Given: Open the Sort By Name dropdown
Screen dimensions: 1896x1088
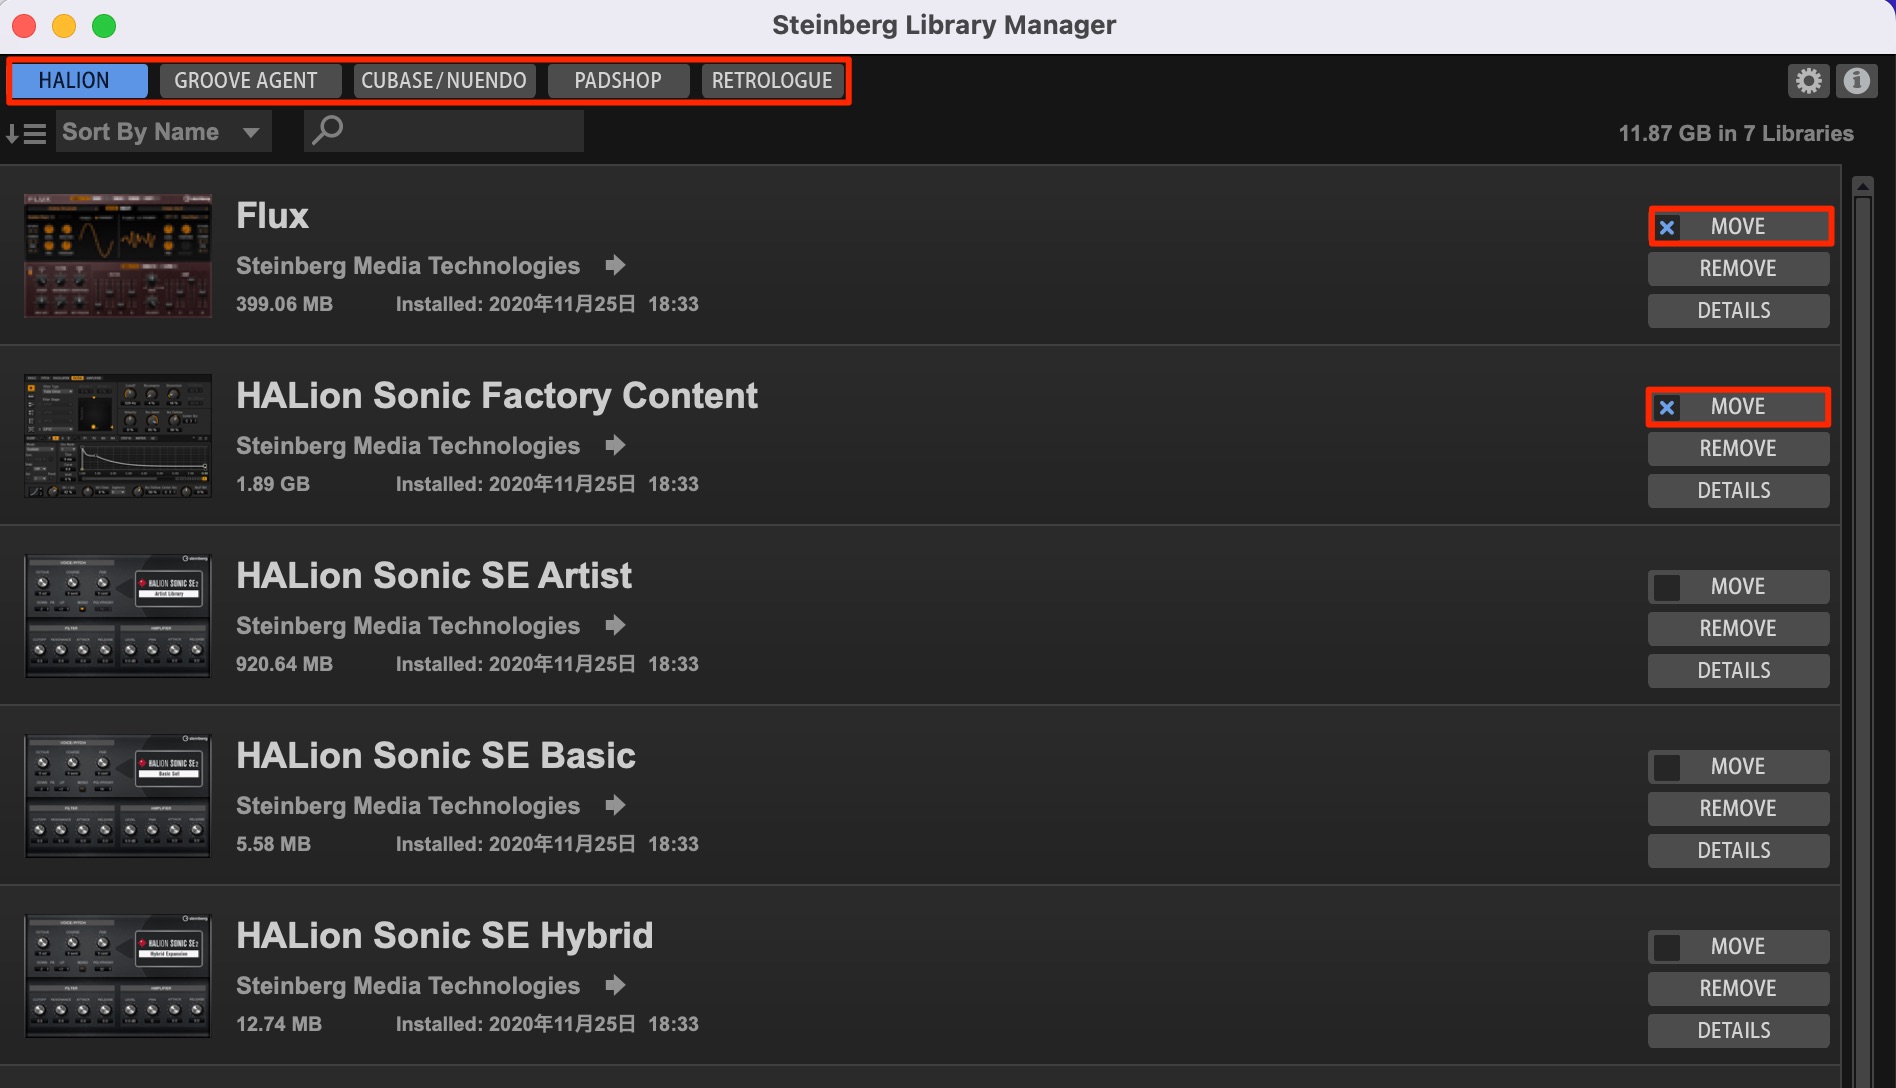Looking at the screenshot, I should pos(163,132).
